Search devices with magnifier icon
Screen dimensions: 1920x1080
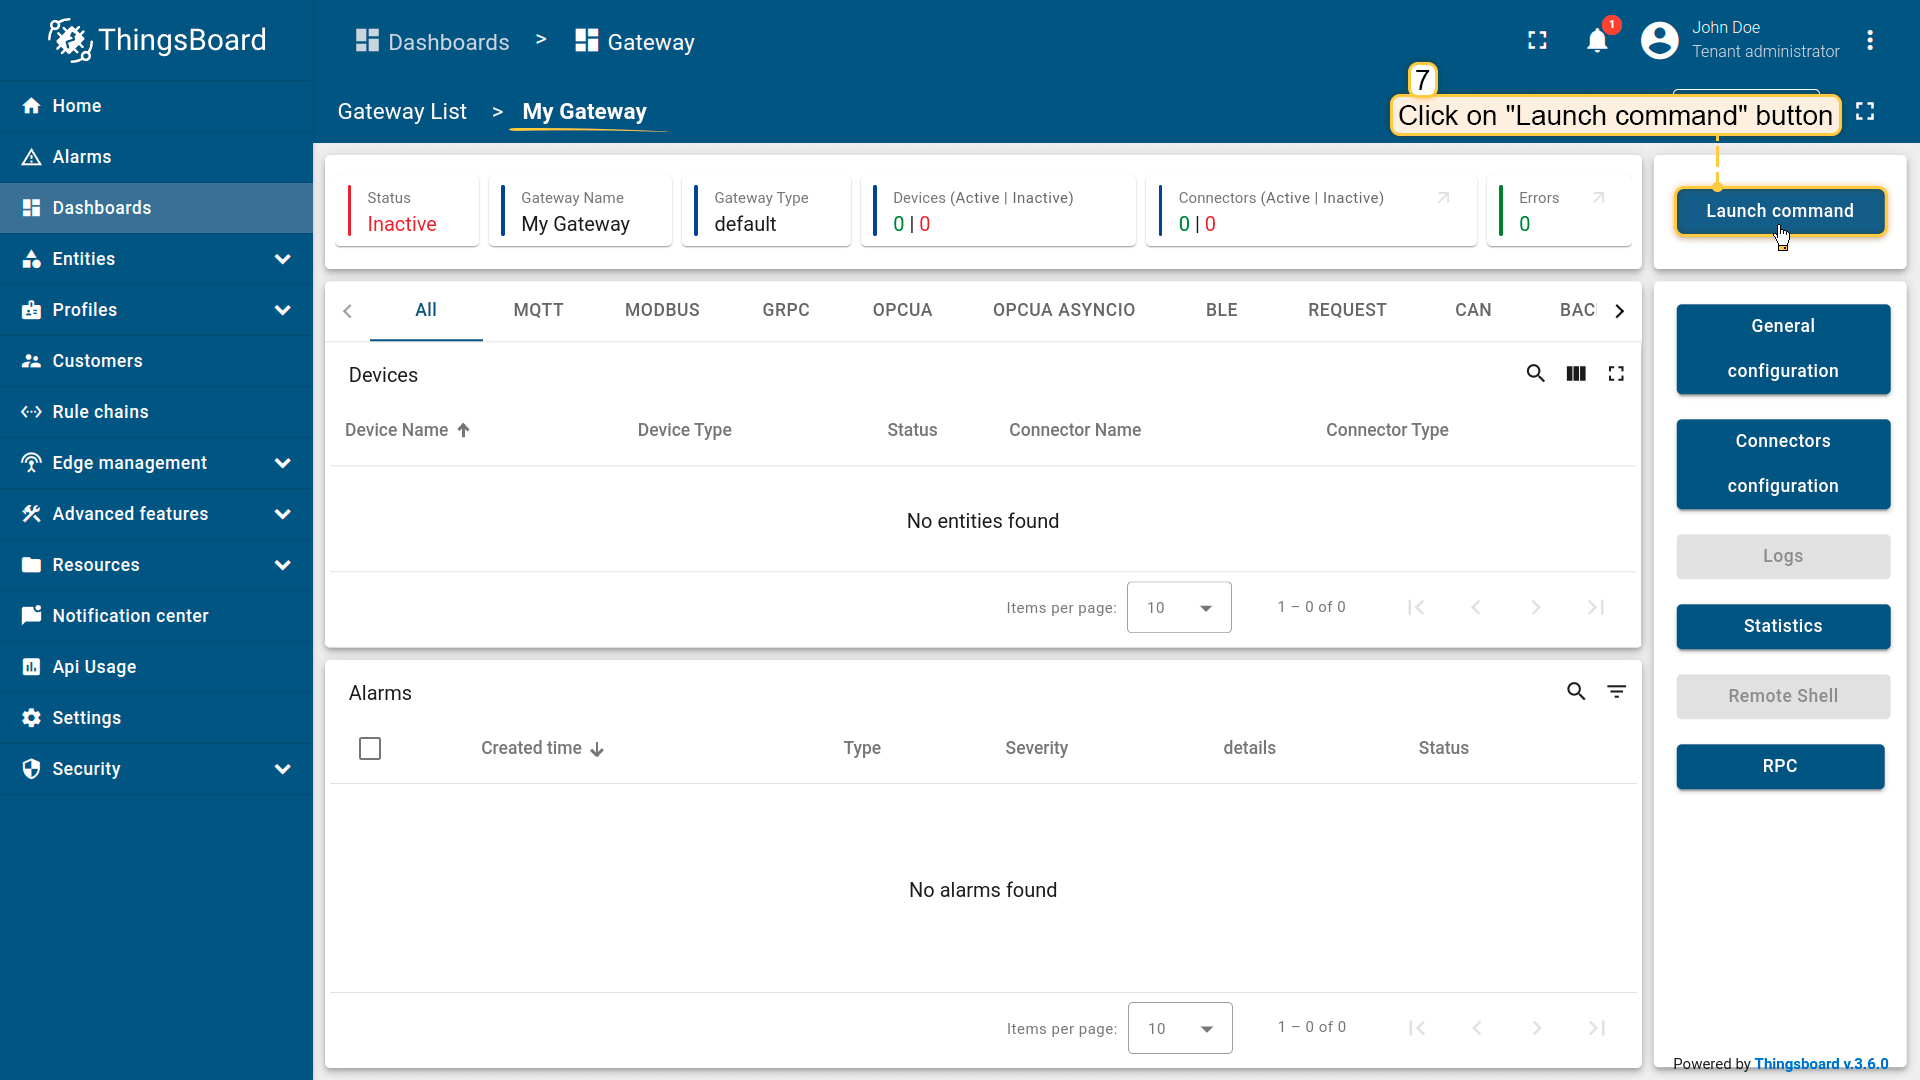click(1535, 374)
